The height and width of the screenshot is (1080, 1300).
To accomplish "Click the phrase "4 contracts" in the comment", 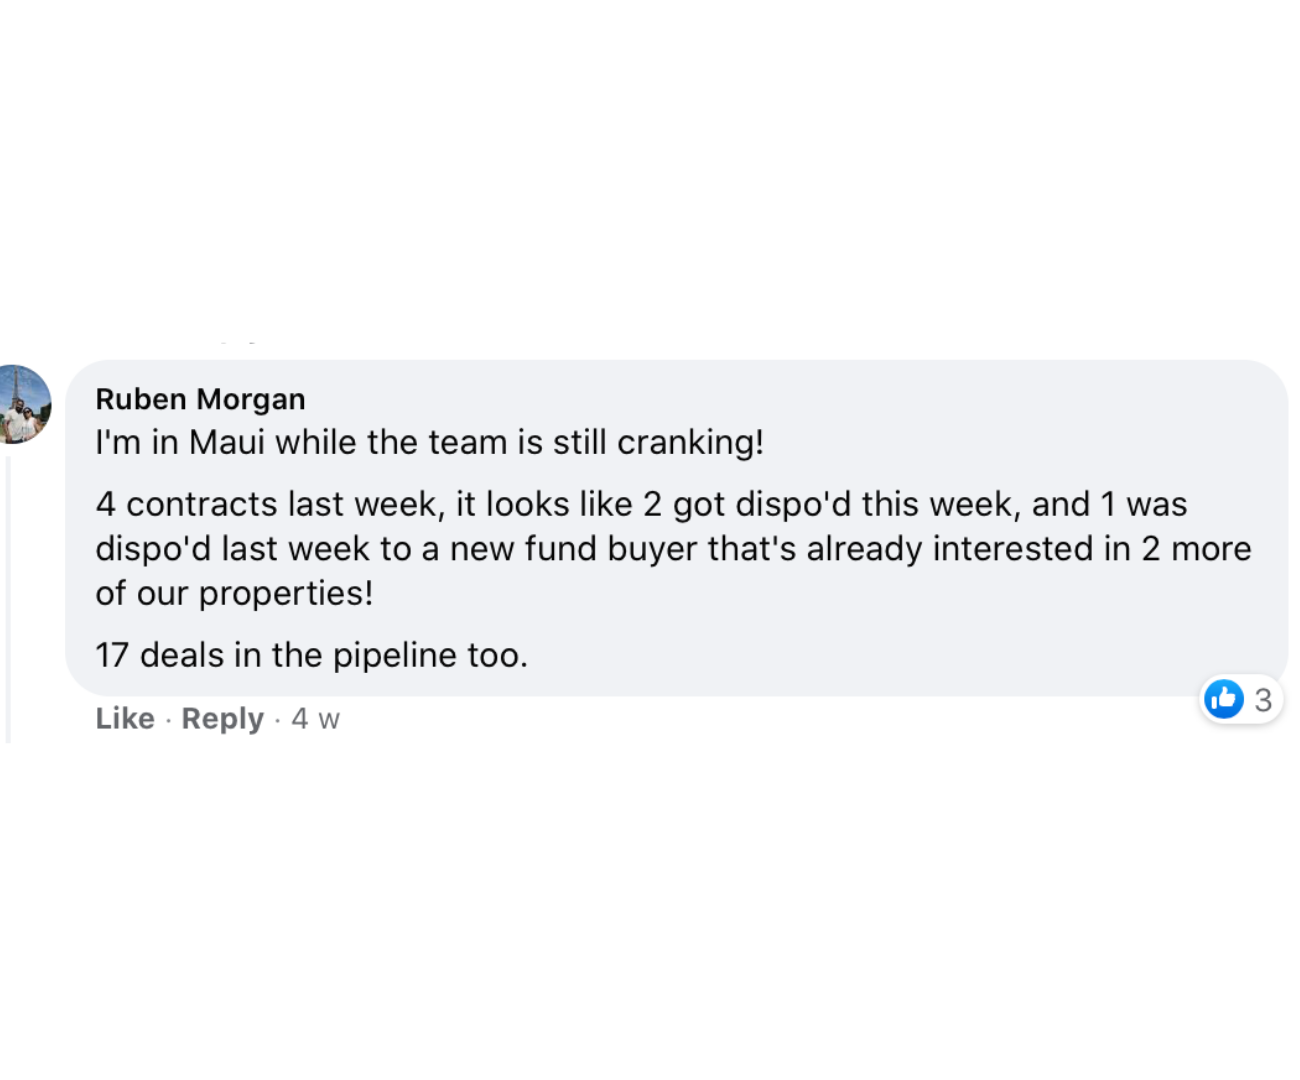I will click(186, 504).
